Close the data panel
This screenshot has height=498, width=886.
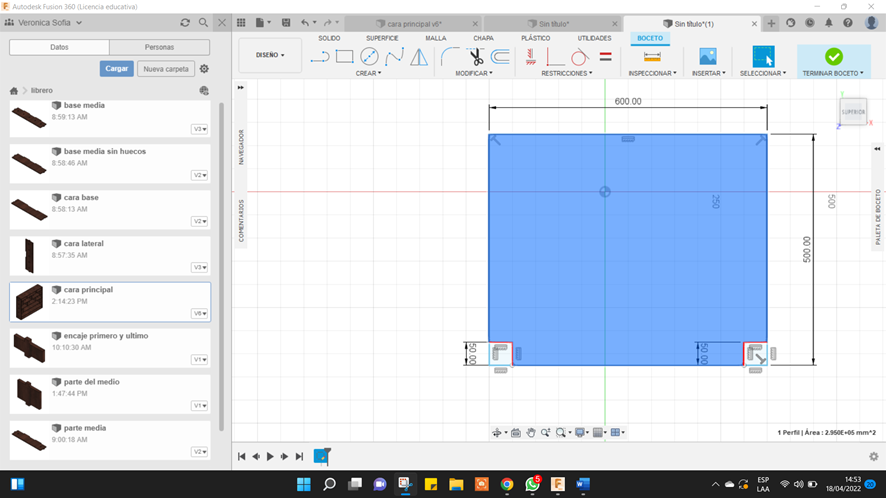[x=222, y=23]
